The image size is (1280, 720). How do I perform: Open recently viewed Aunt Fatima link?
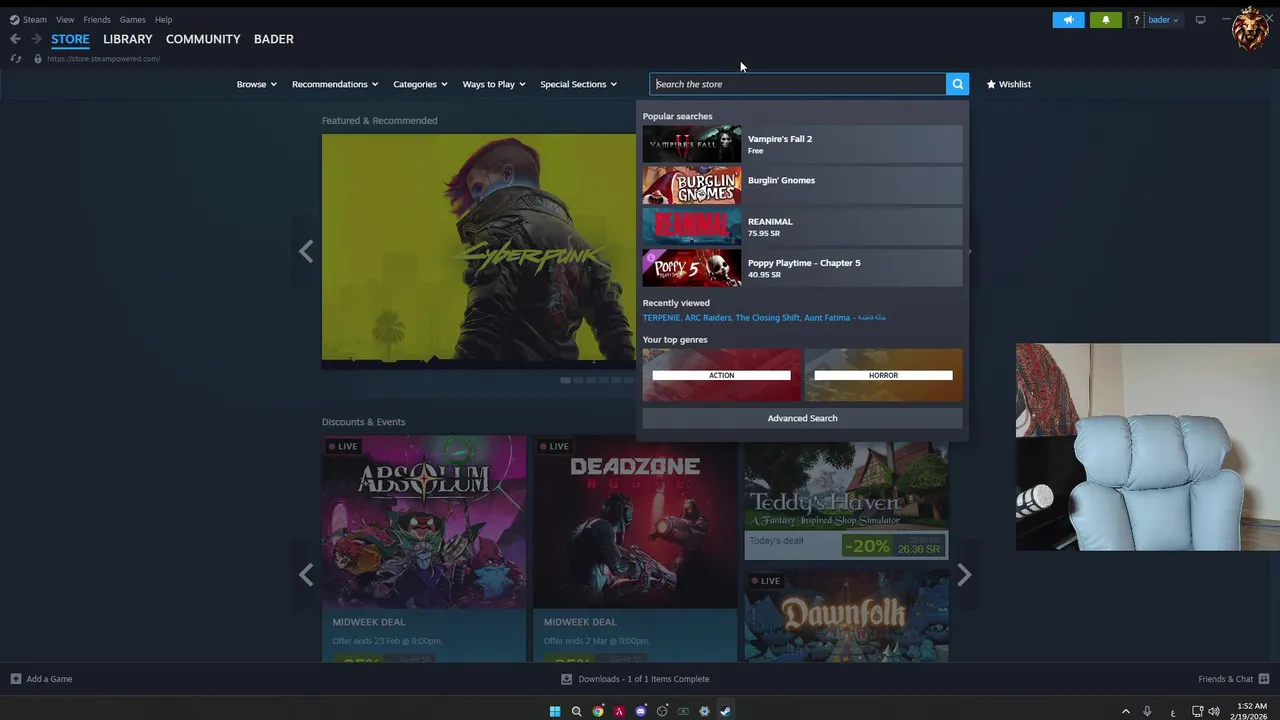tap(845, 318)
